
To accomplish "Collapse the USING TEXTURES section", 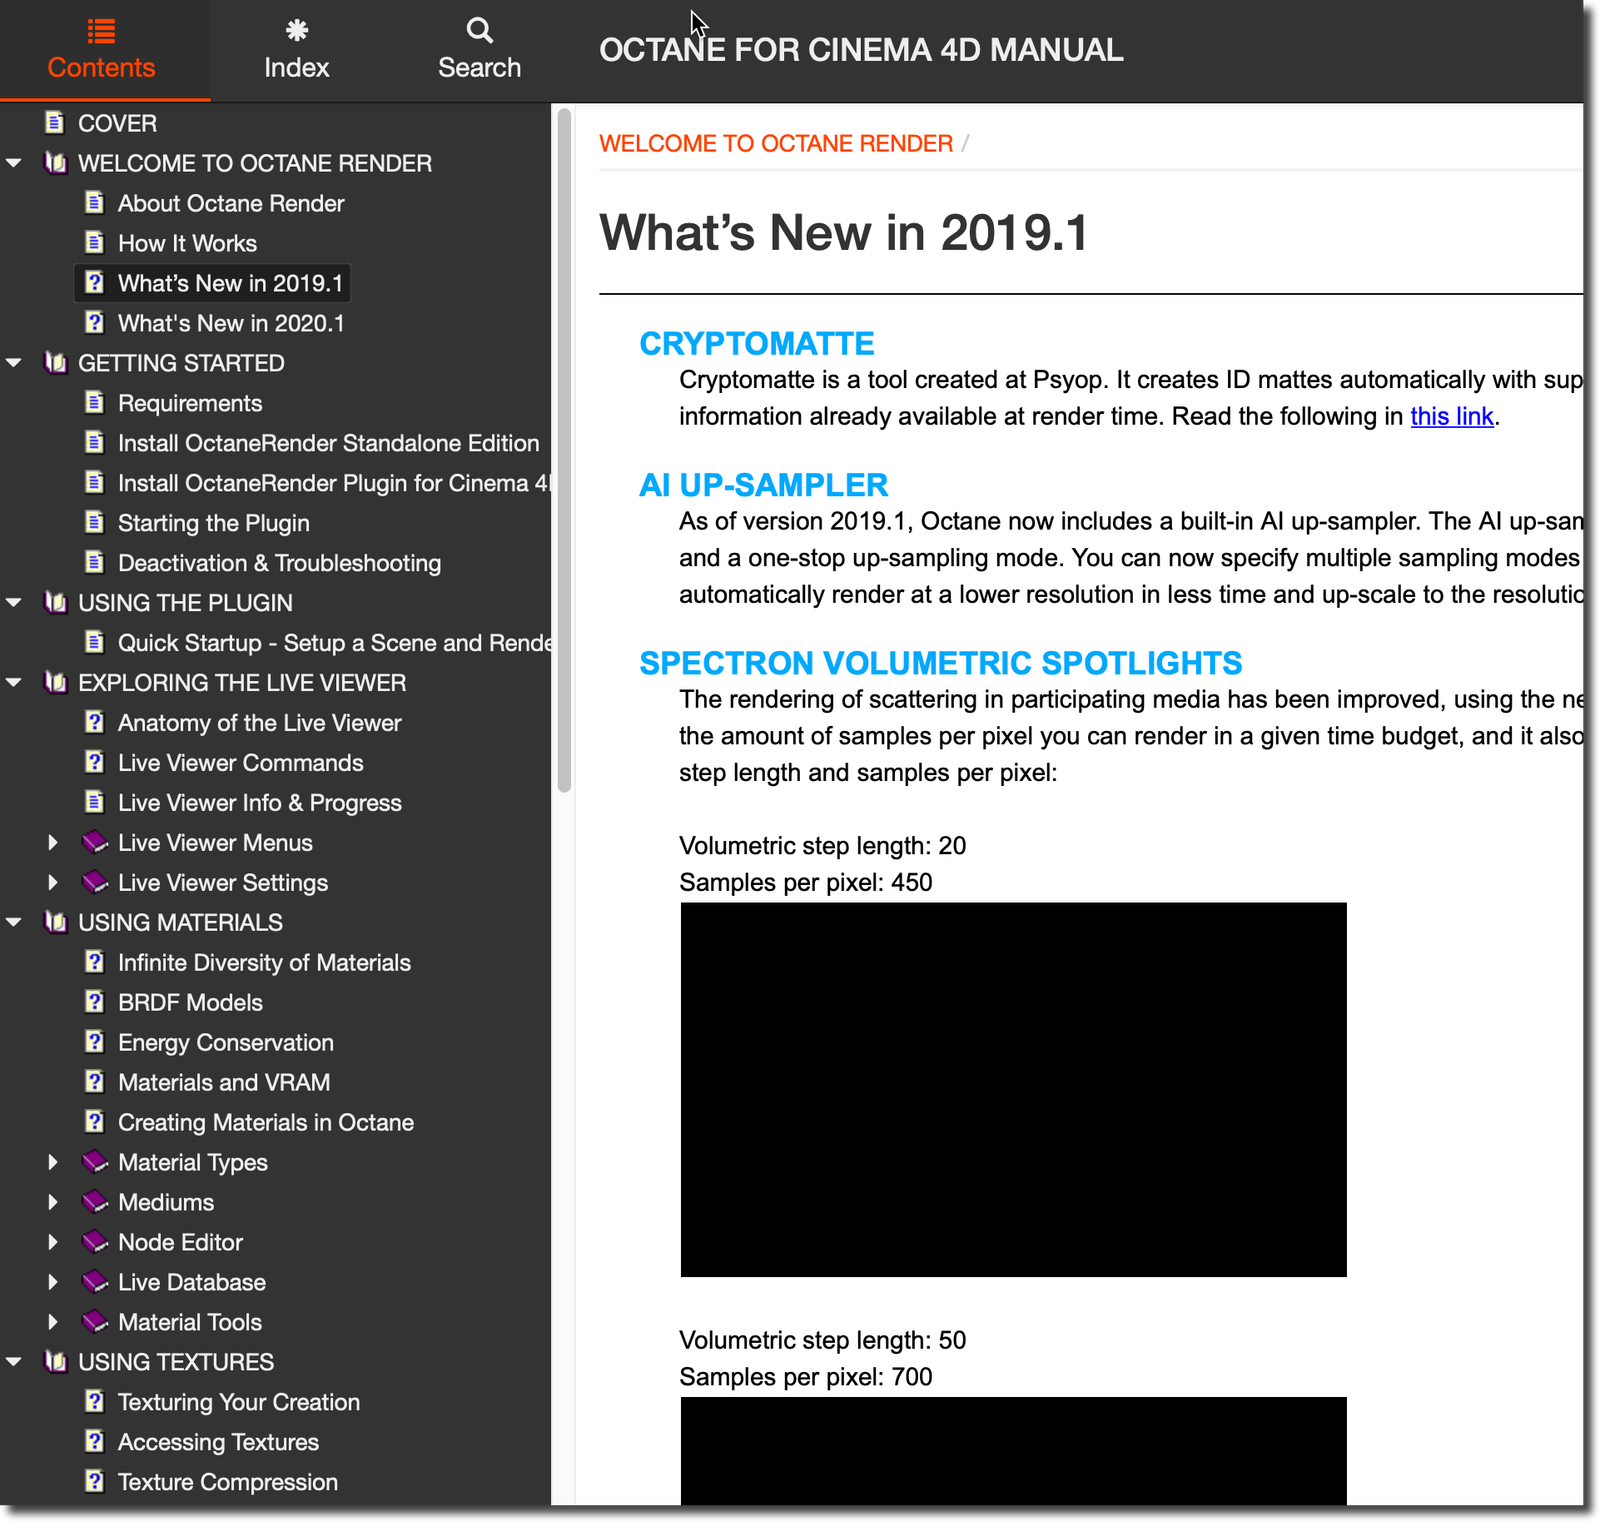I will click(x=14, y=1362).
